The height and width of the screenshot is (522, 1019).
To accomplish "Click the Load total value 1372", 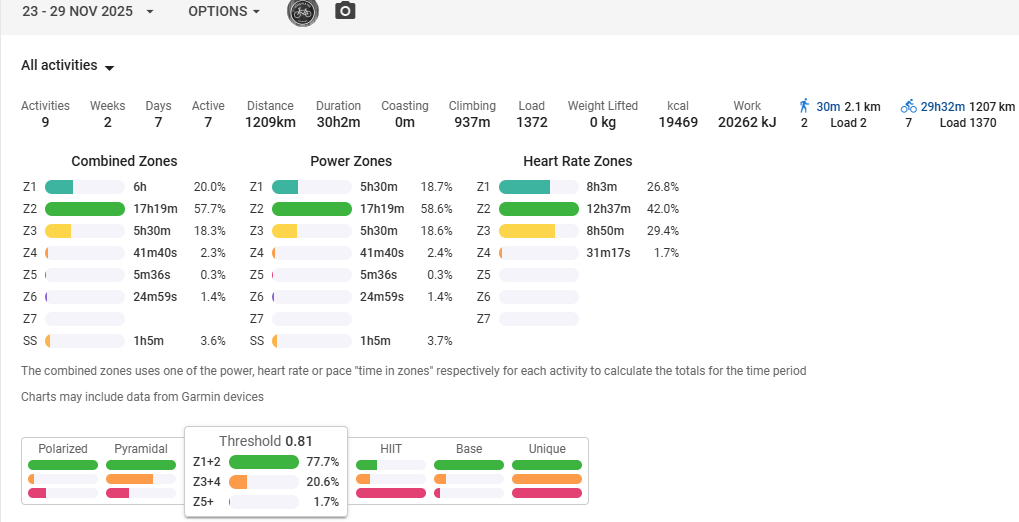I will [531, 123].
